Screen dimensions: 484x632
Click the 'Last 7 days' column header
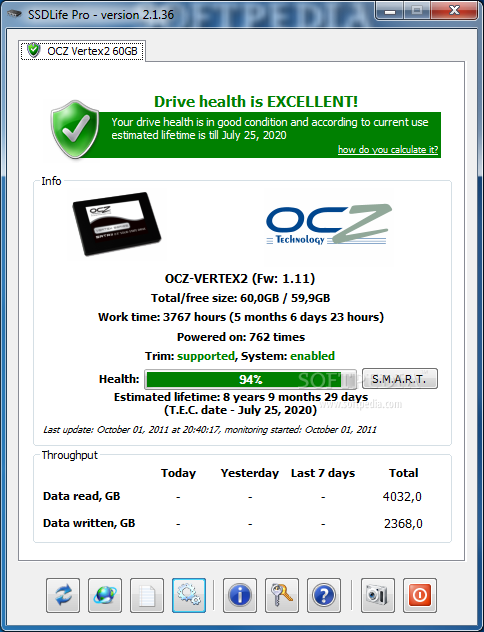pos(323,473)
